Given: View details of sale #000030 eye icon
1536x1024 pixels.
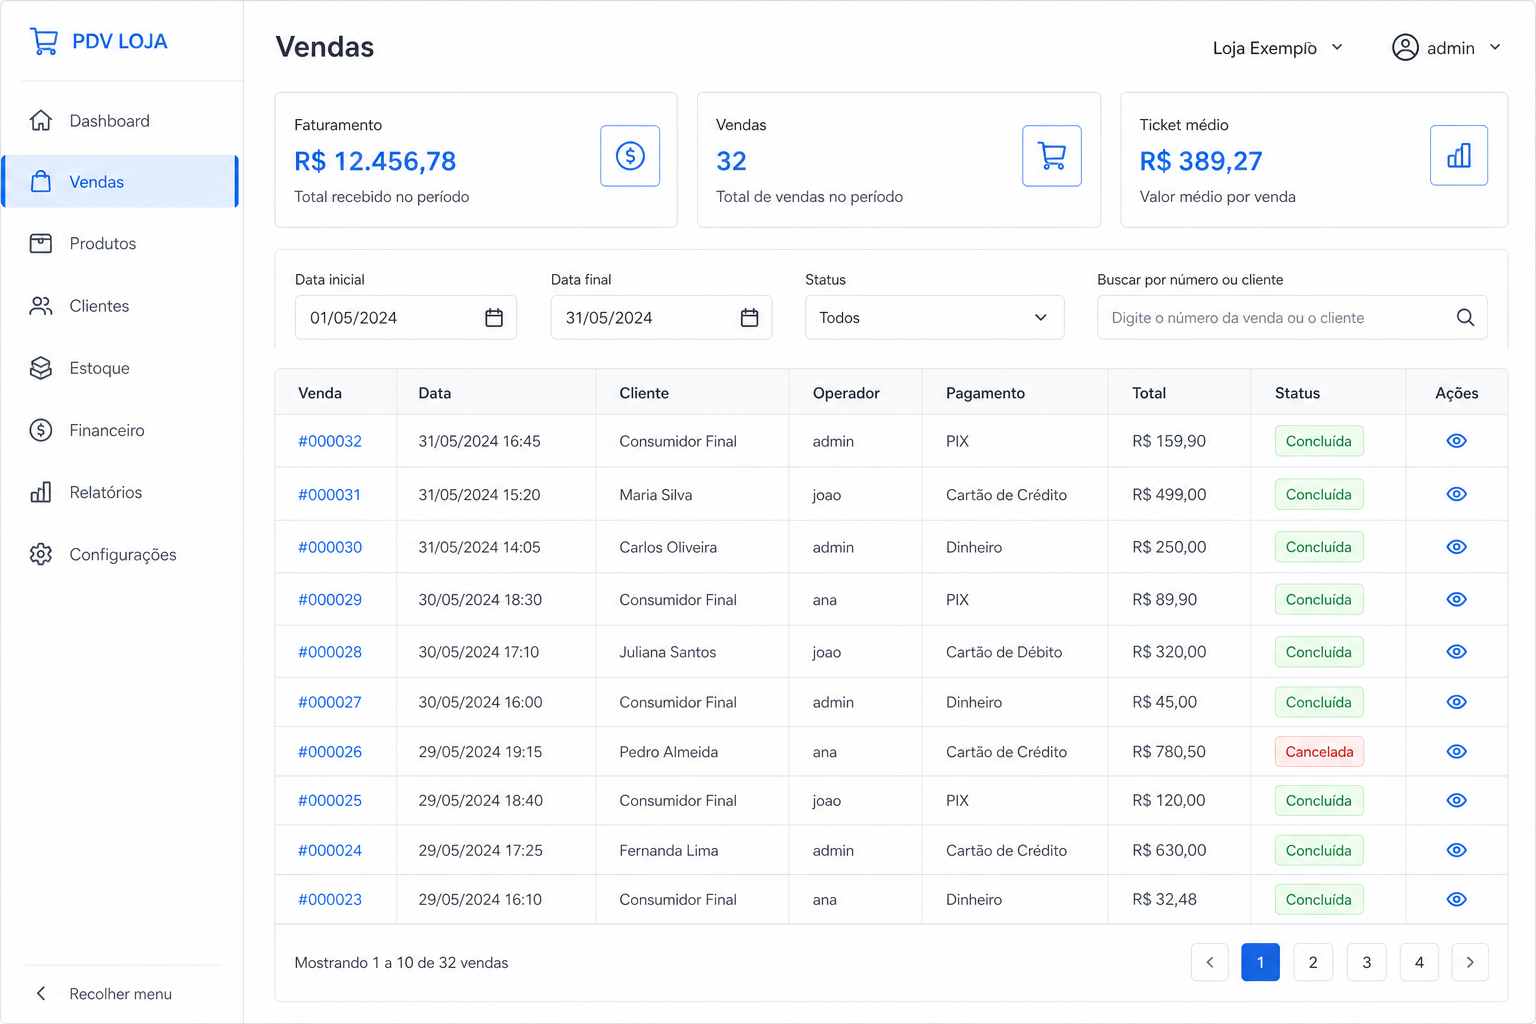Looking at the screenshot, I should coord(1457,547).
